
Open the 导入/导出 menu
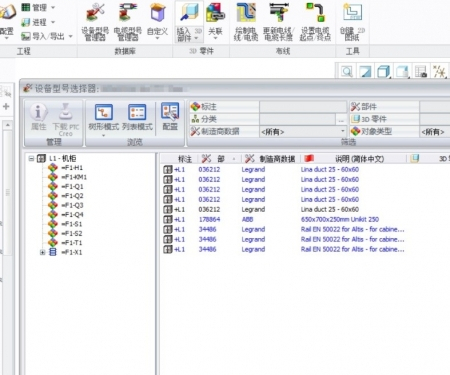coord(47,36)
